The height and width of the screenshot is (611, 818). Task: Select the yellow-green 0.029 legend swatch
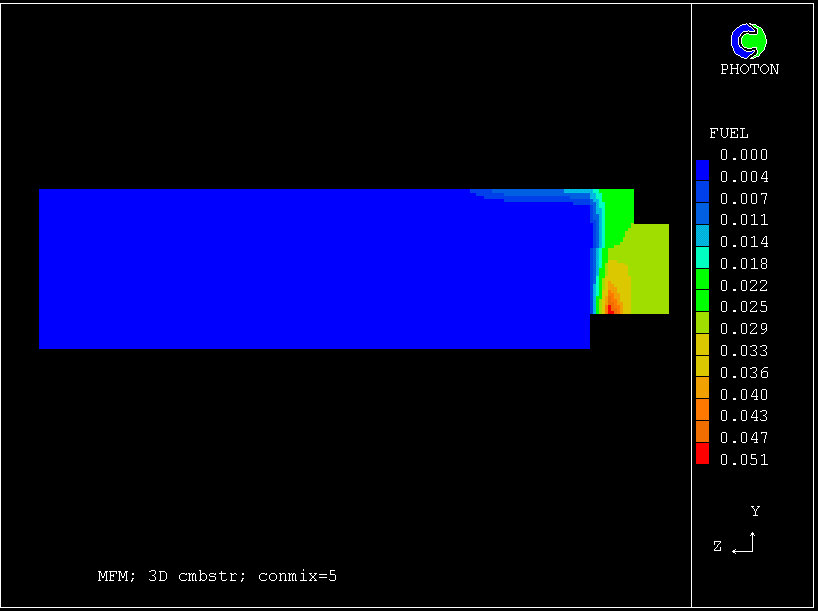click(x=702, y=322)
